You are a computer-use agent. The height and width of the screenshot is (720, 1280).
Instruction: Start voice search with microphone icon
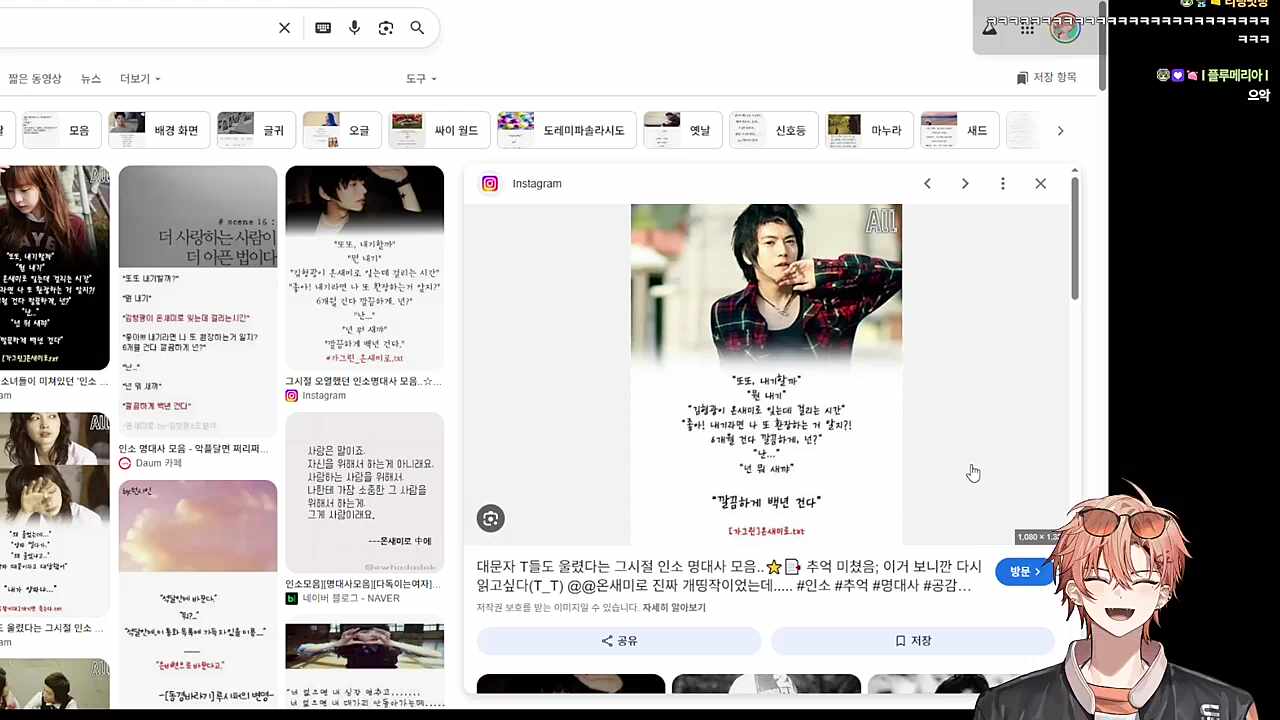(354, 28)
